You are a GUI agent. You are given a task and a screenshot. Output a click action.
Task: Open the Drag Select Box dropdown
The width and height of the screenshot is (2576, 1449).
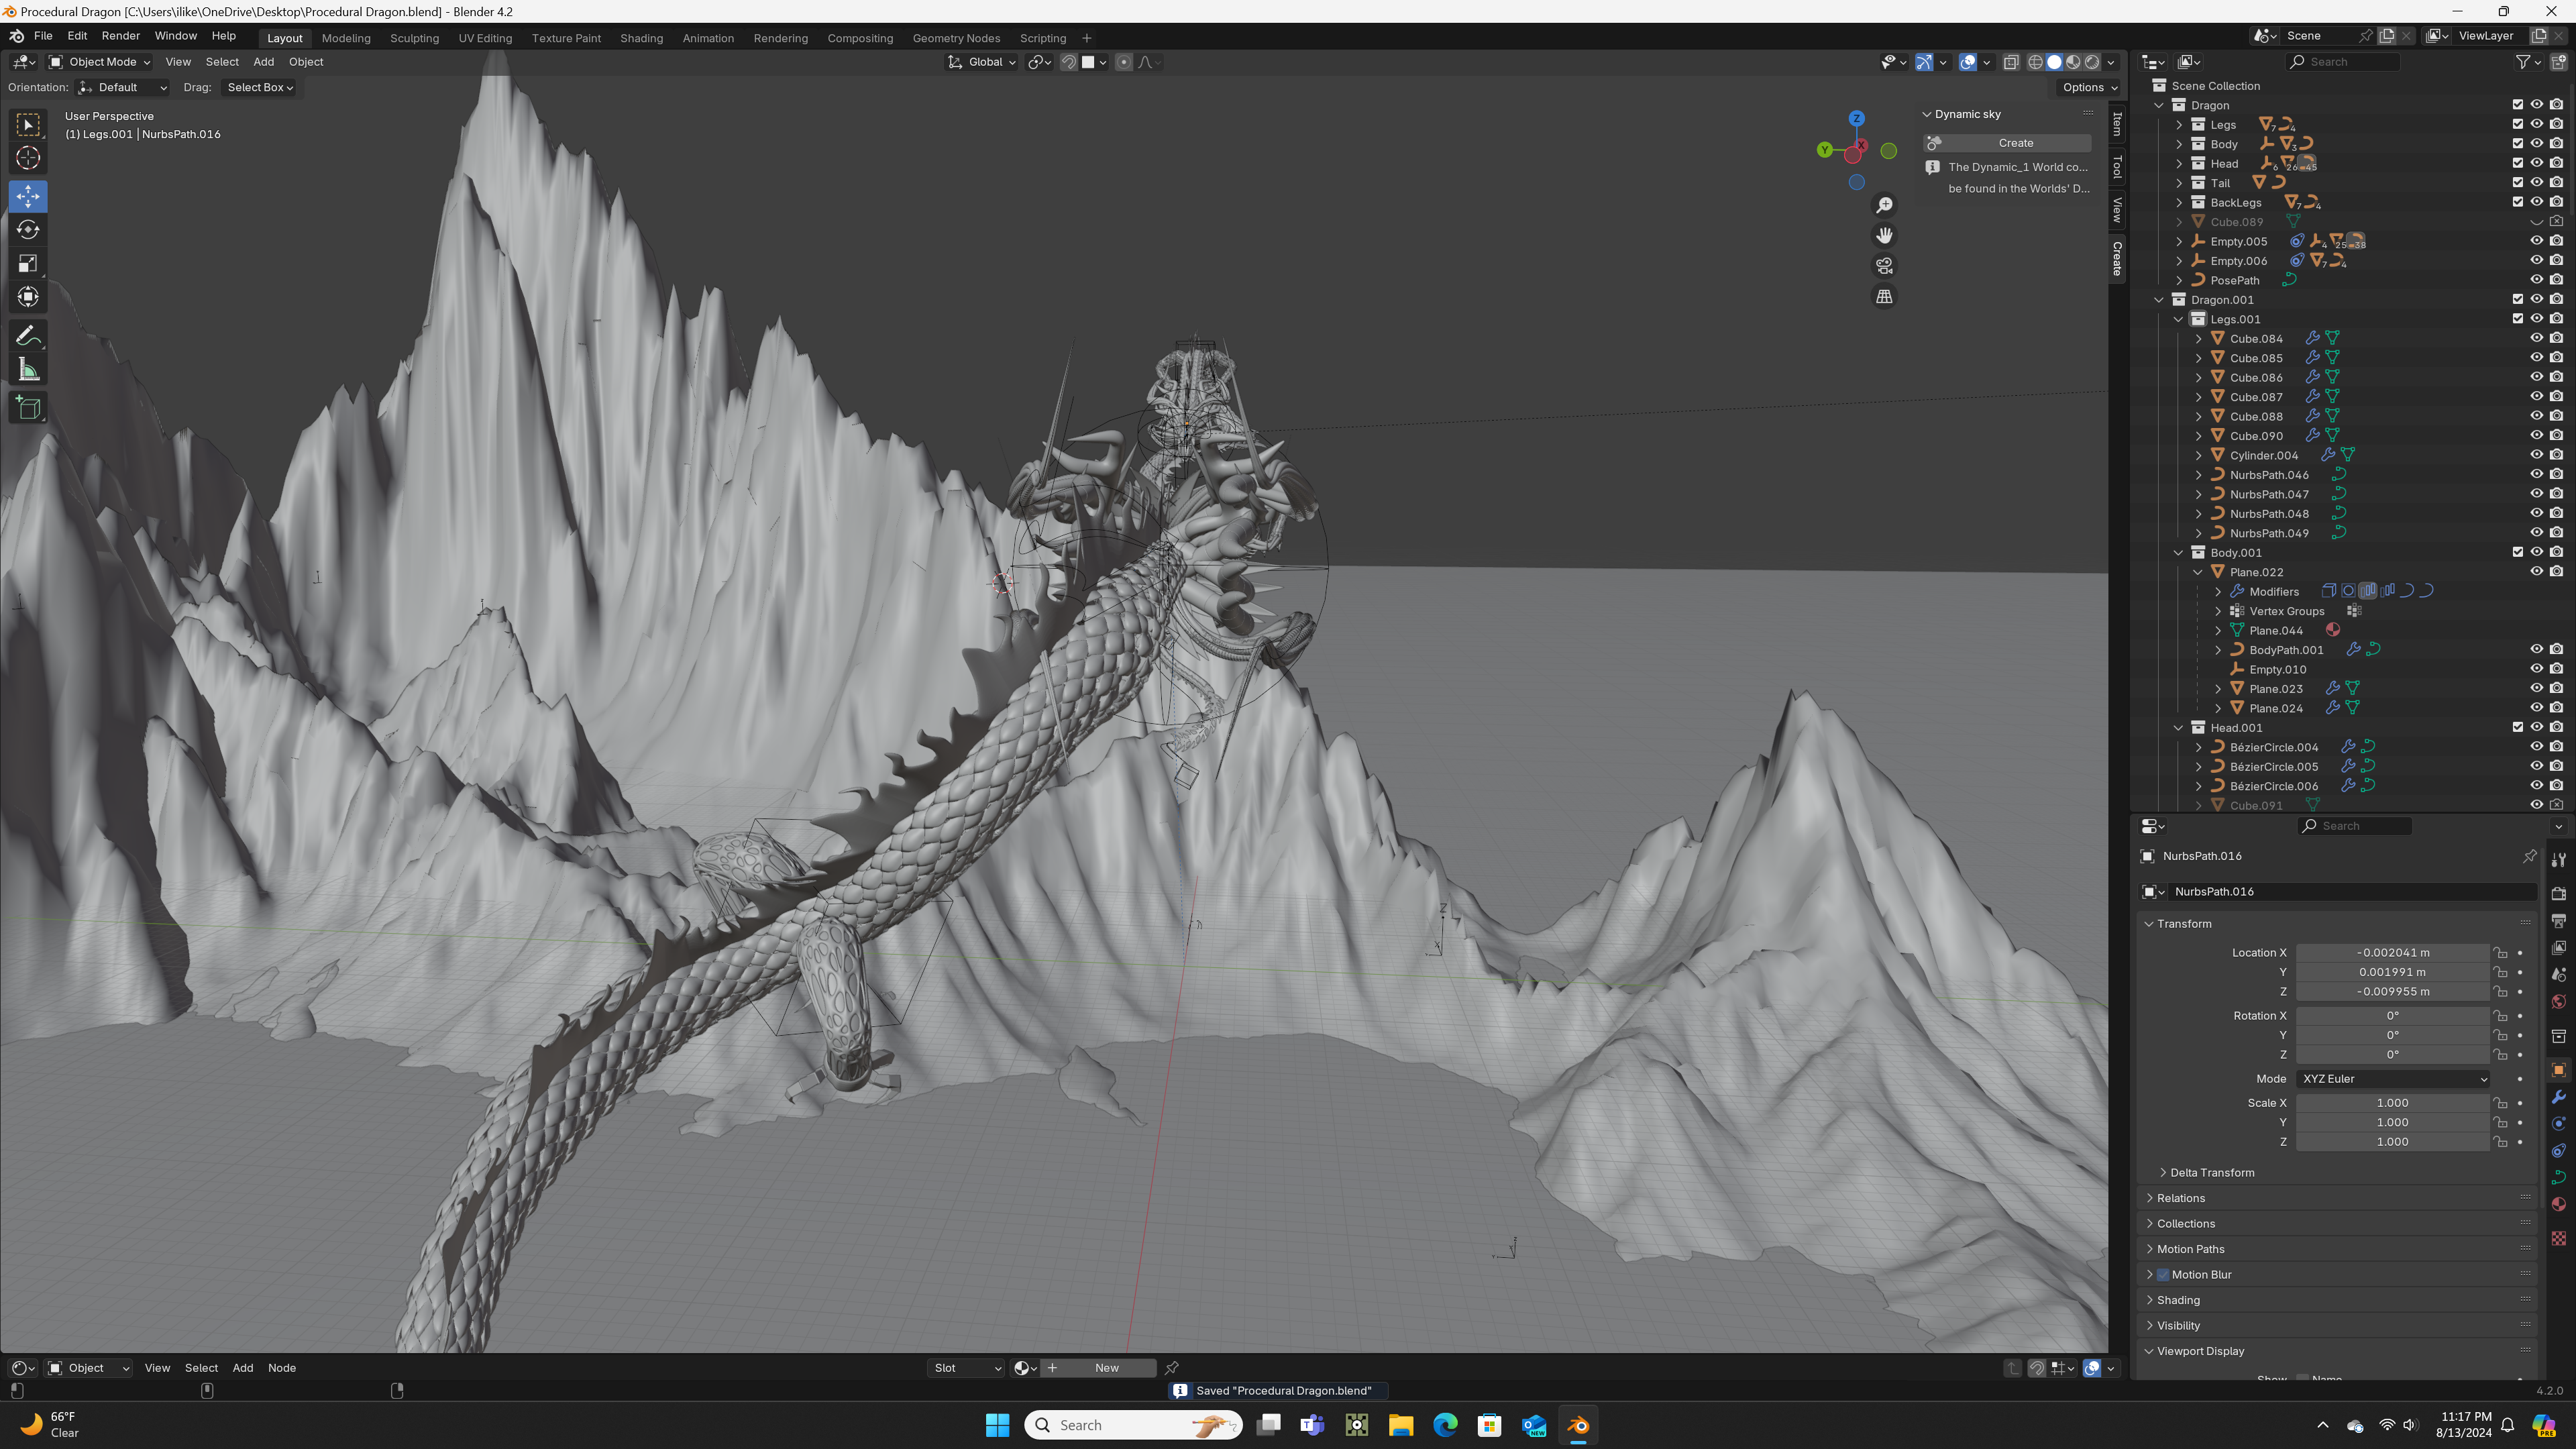259,87
